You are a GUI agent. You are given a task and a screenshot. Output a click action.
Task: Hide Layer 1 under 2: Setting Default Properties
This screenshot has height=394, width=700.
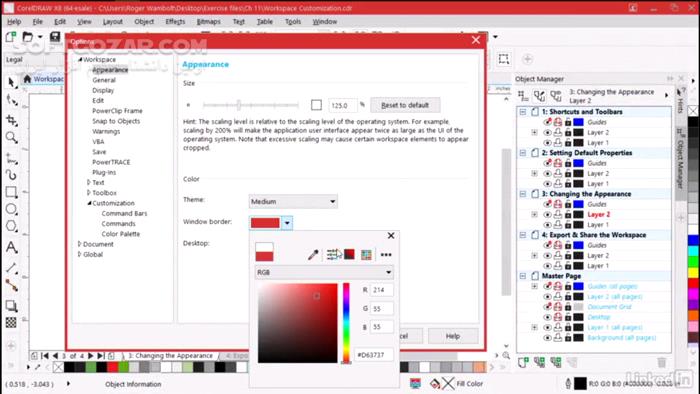[547, 184]
